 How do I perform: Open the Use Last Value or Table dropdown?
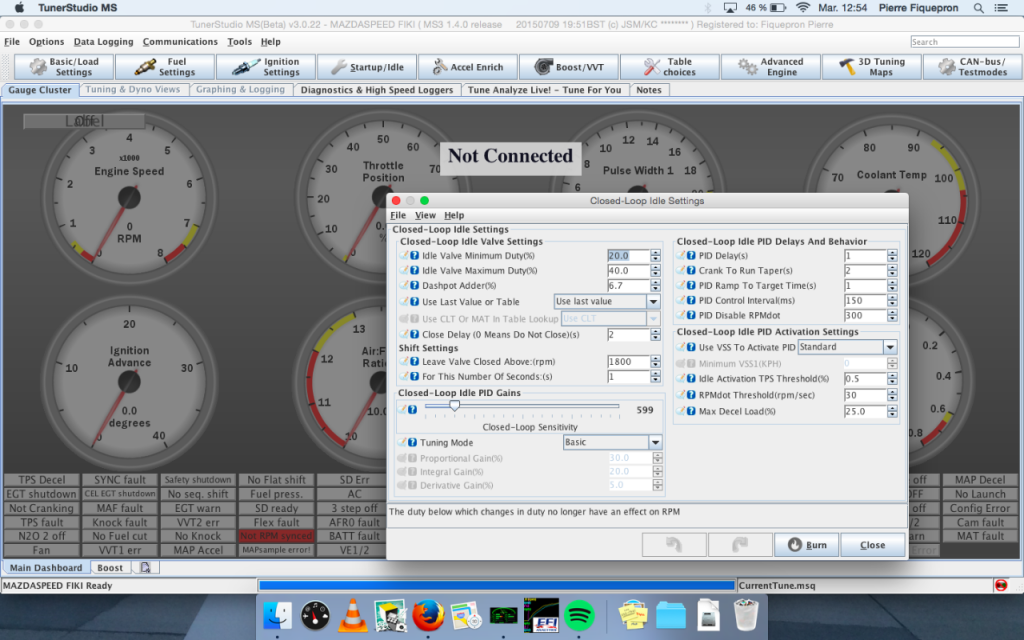click(x=653, y=302)
